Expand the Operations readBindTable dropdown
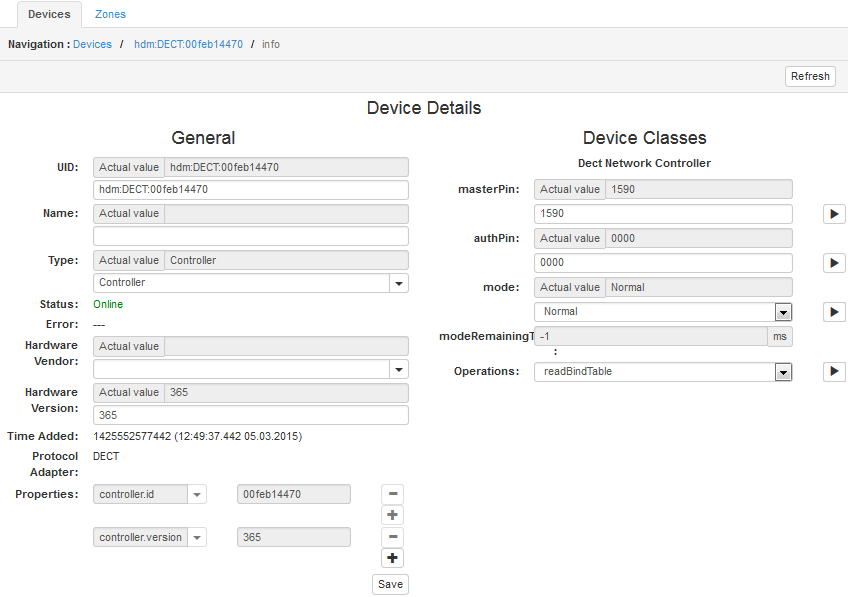This screenshot has width=848, height=597. click(783, 371)
